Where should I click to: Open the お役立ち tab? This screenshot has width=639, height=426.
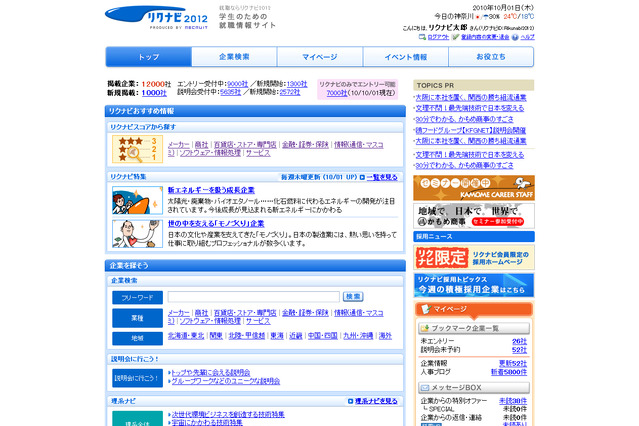click(491, 57)
